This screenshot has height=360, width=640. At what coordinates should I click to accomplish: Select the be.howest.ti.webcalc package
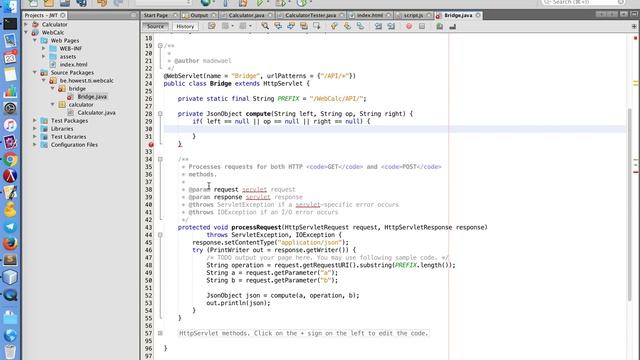(87, 80)
